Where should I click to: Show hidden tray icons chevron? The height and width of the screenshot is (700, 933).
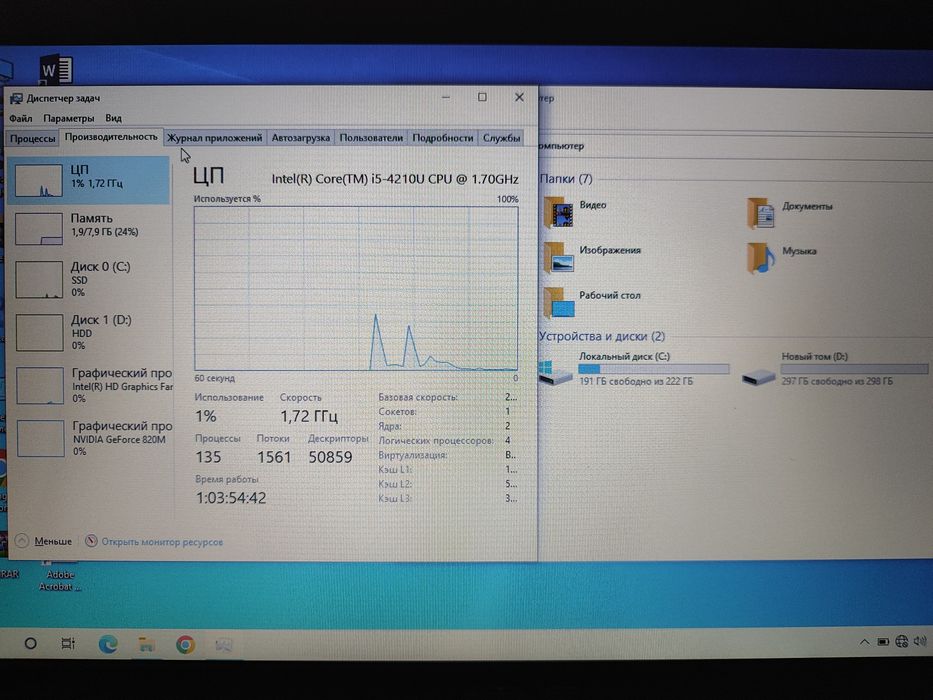pos(864,642)
